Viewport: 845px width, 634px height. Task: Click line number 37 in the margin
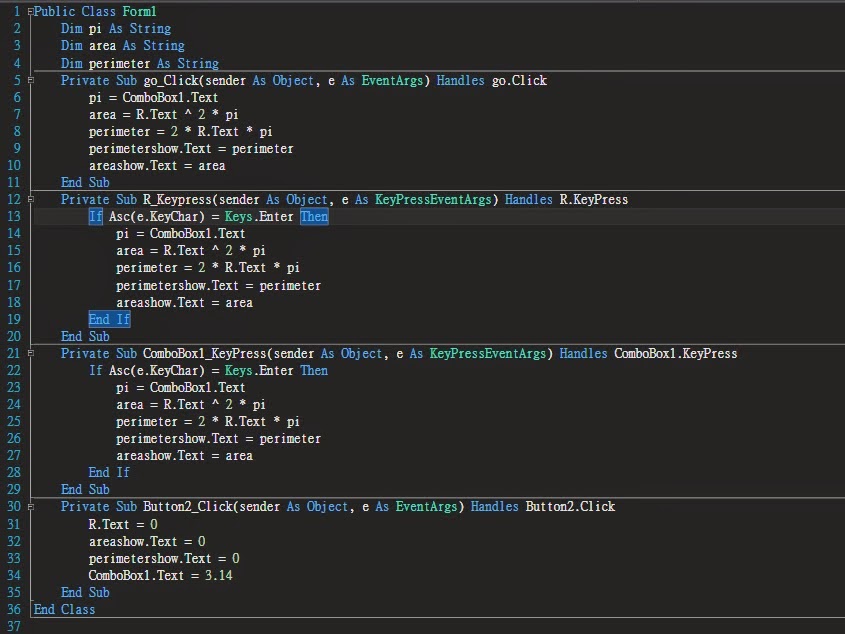[14, 627]
